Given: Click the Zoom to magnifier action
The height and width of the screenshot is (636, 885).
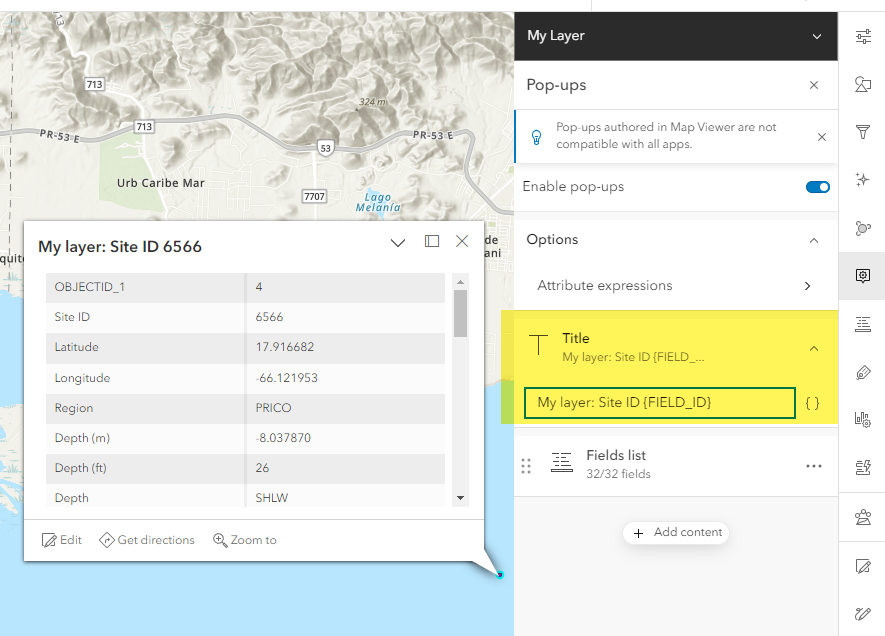Looking at the screenshot, I should [x=245, y=540].
